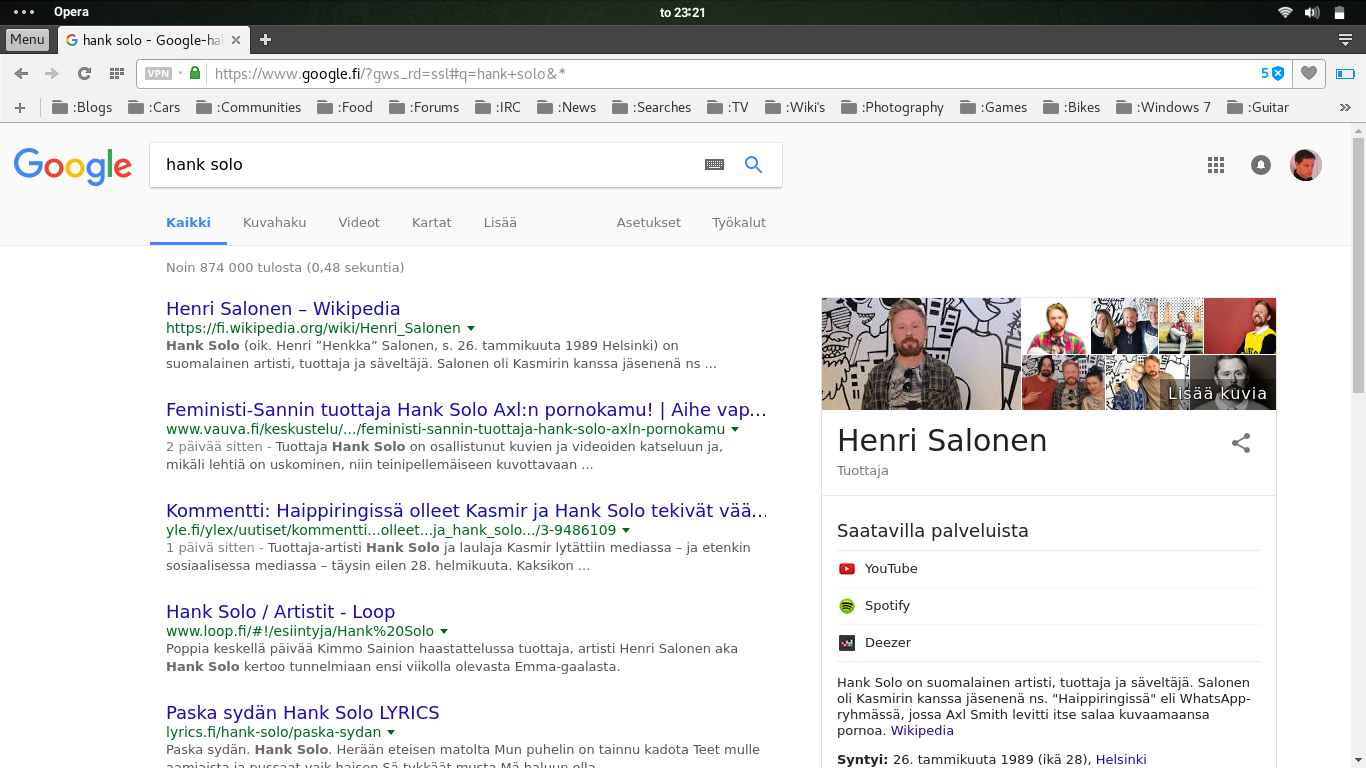Switch to the Kuvahaku tab
The width and height of the screenshot is (1366, 768).
pos(274,222)
